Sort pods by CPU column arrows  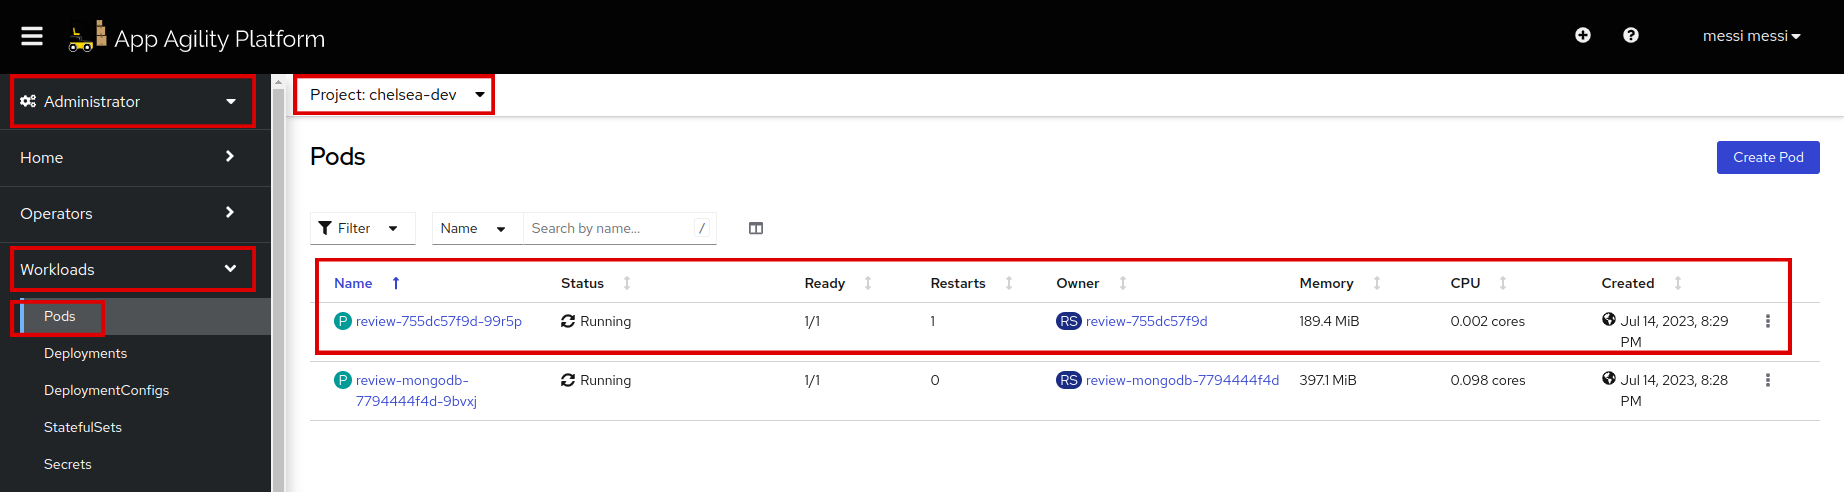(x=1503, y=283)
